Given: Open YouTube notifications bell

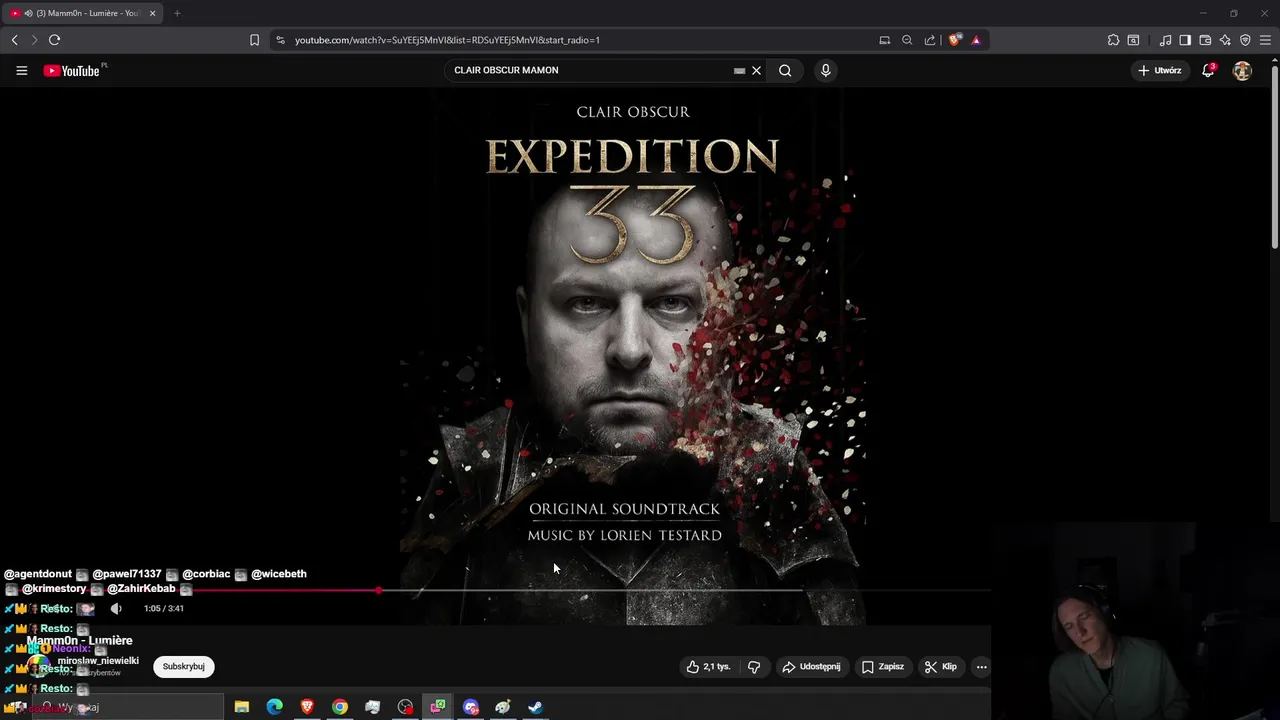Looking at the screenshot, I should (x=1208, y=71).
